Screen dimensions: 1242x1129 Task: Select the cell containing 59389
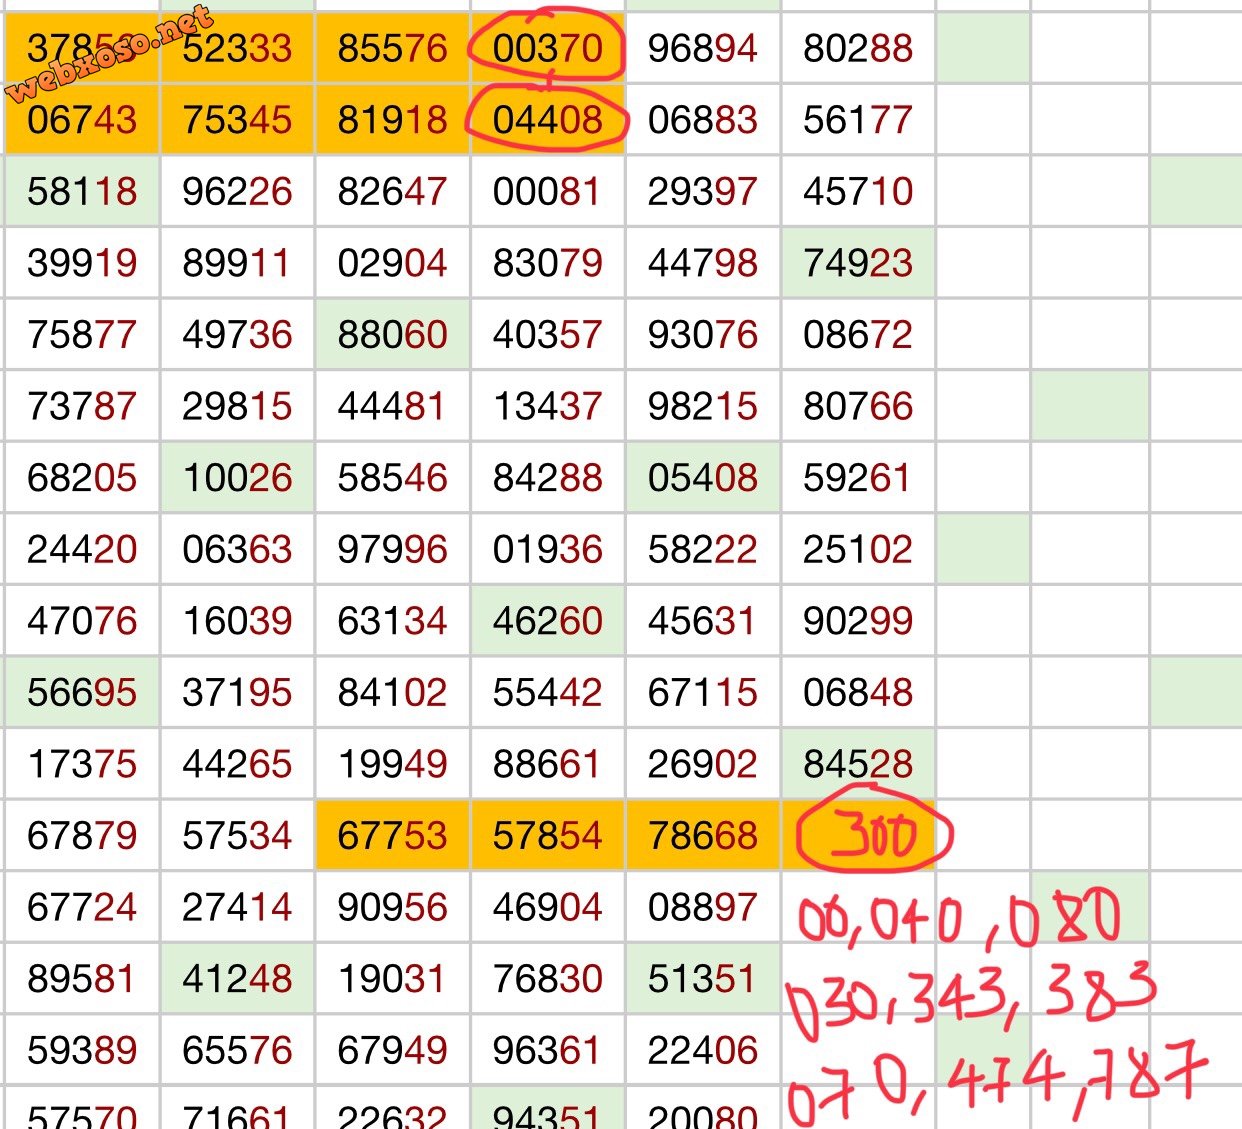82,1050
